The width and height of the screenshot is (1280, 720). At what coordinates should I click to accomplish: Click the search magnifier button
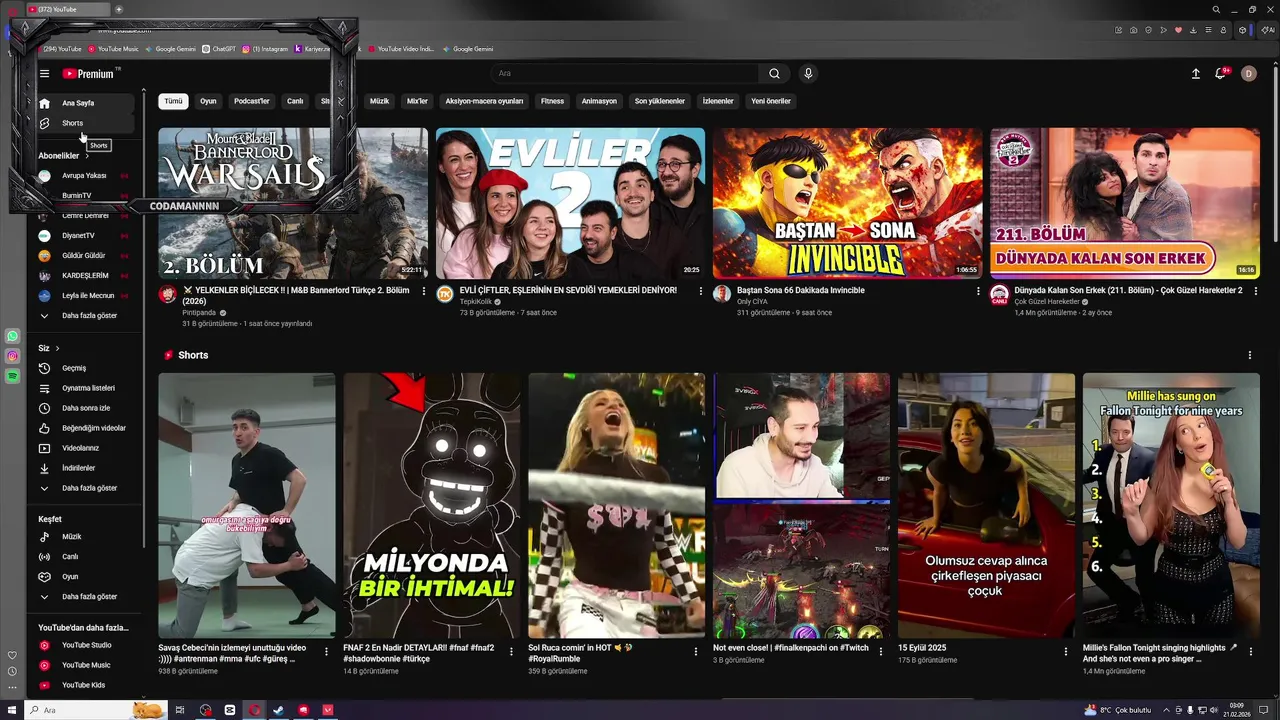(x=774, y=73)
